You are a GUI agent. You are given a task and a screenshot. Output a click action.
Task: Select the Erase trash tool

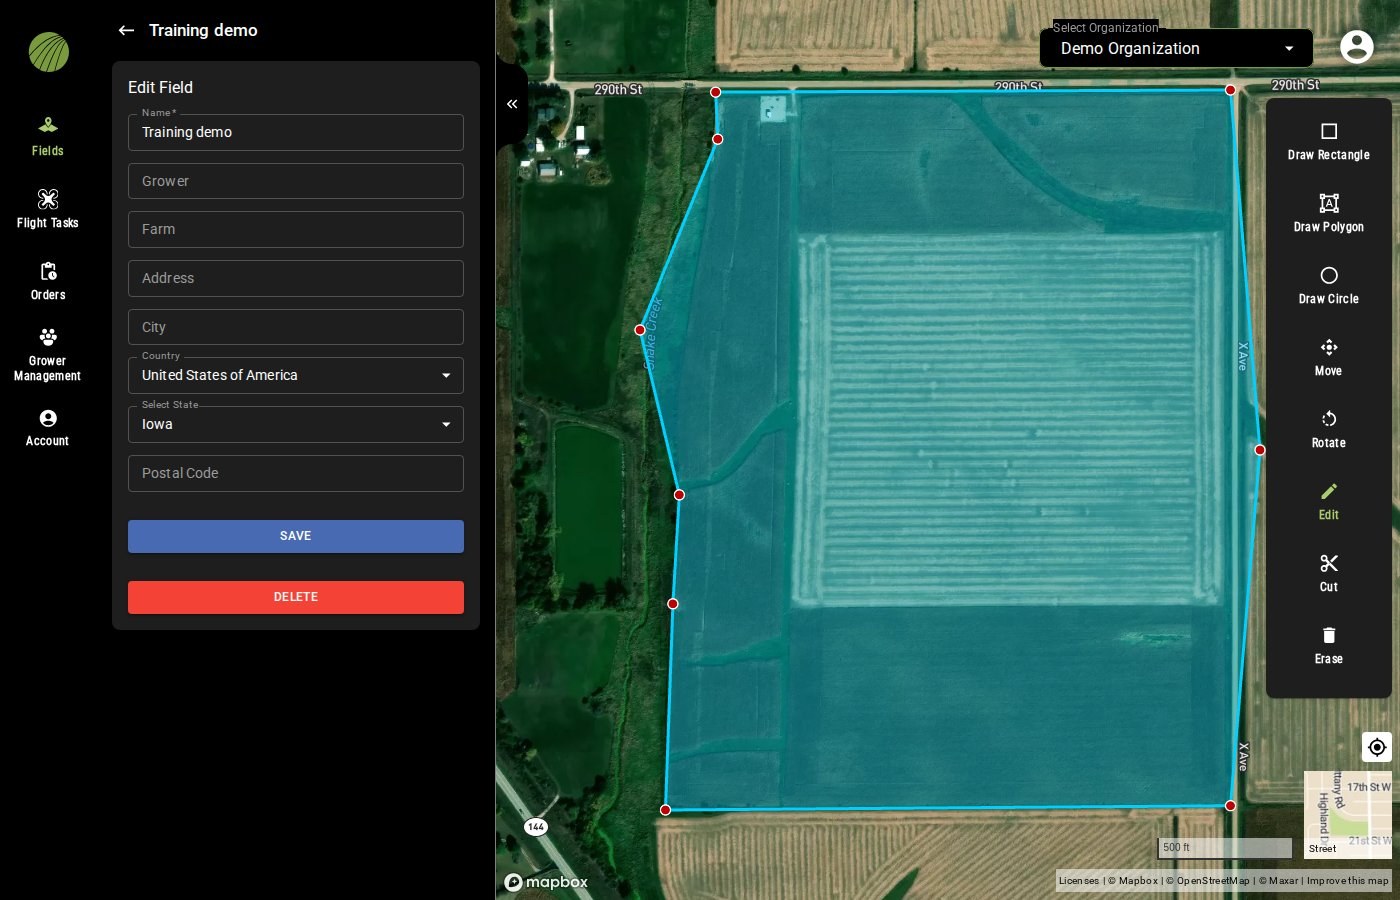click(1328, 646)
